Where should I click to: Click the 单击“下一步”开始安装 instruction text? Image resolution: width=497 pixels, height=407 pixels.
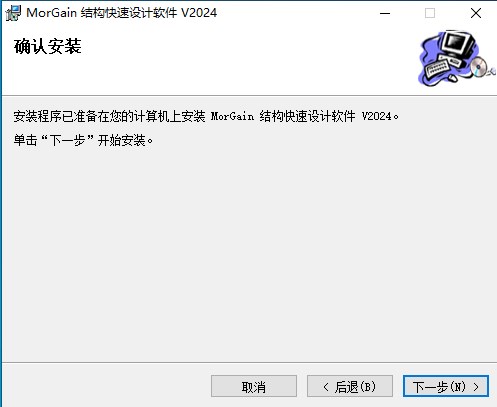click(x=83, y=140)
